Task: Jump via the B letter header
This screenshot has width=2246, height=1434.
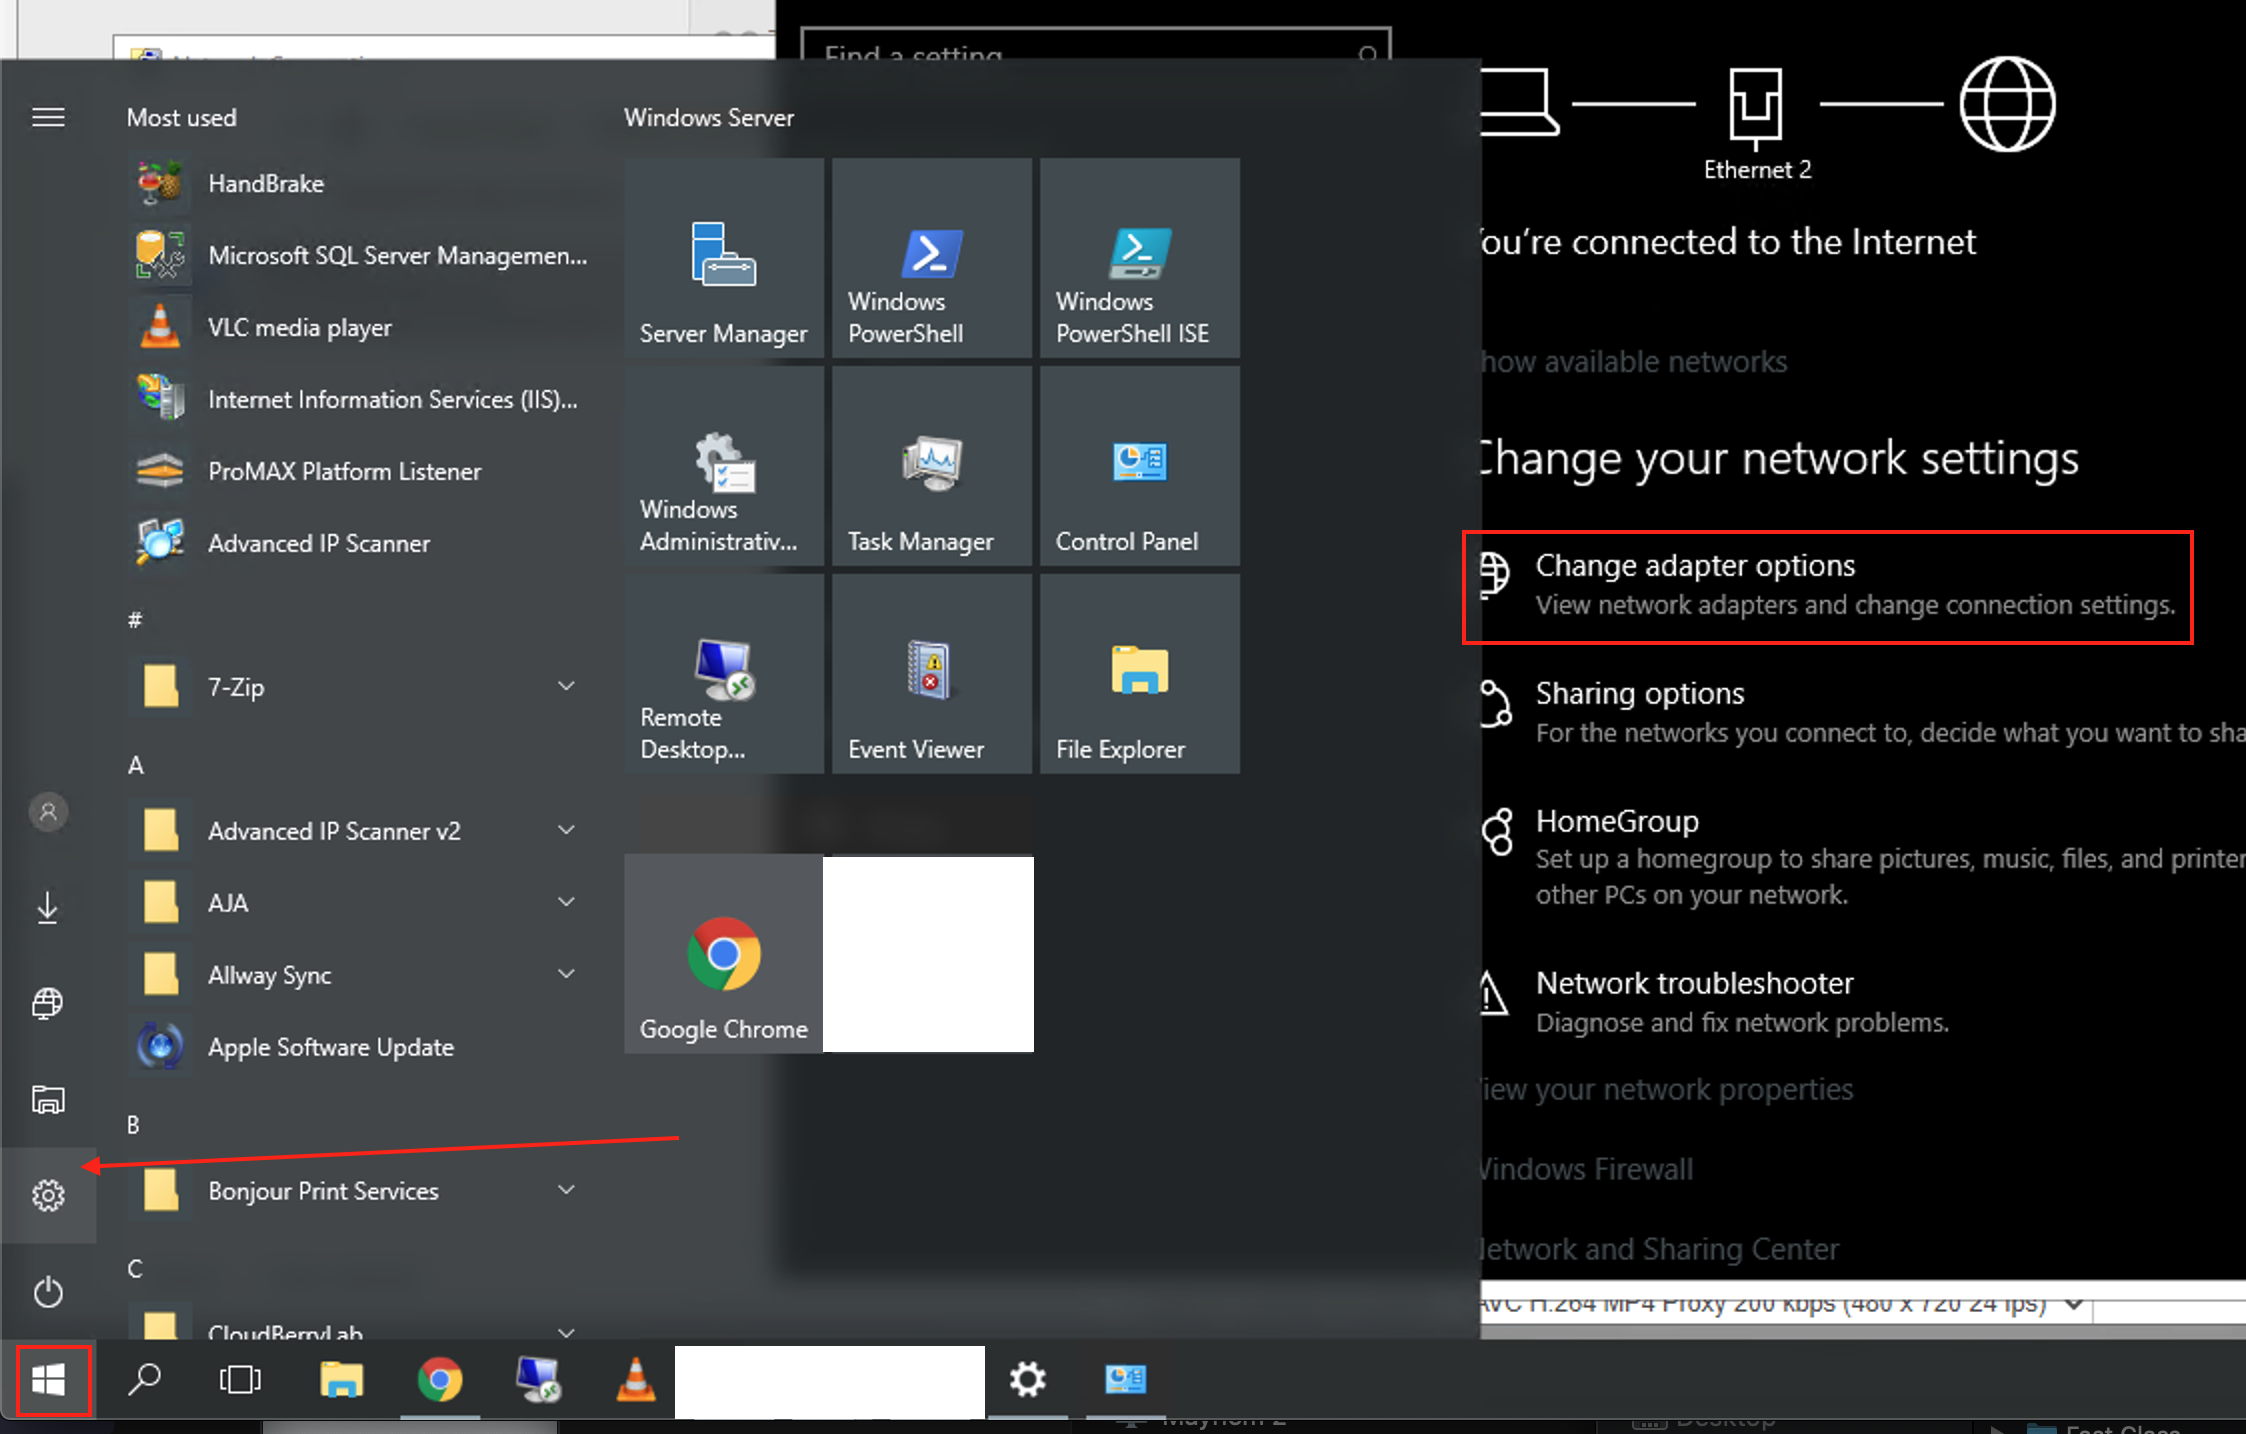Action: 133,1125
